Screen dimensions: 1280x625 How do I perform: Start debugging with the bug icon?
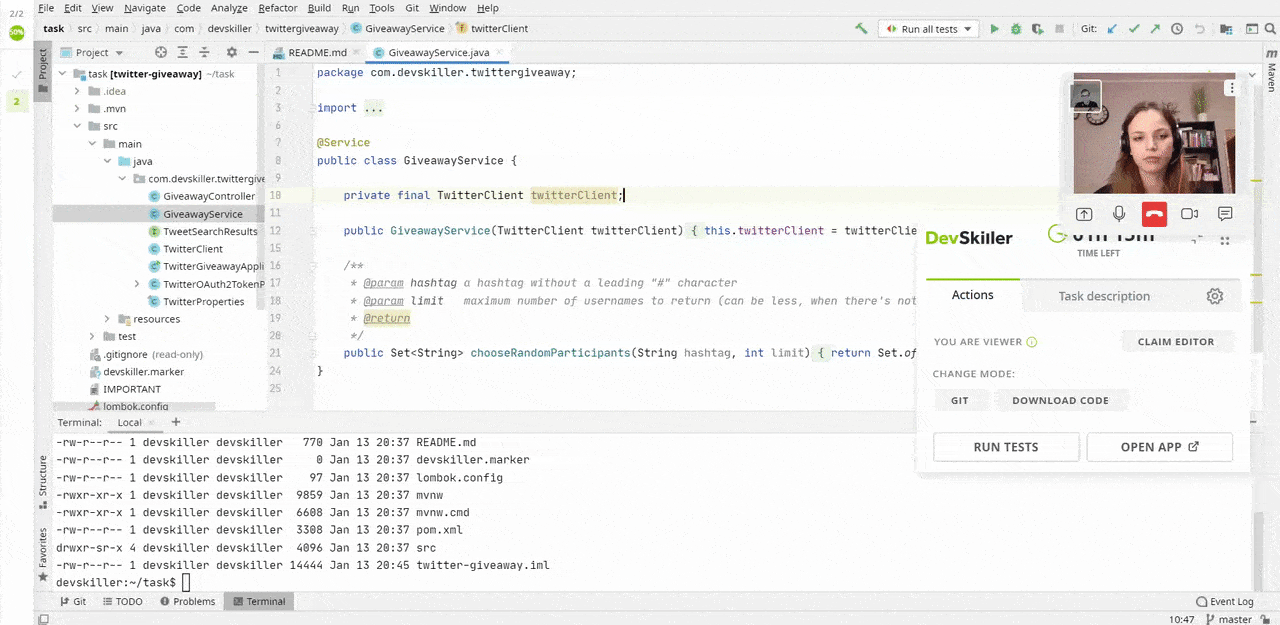[x=1015, y=28]
